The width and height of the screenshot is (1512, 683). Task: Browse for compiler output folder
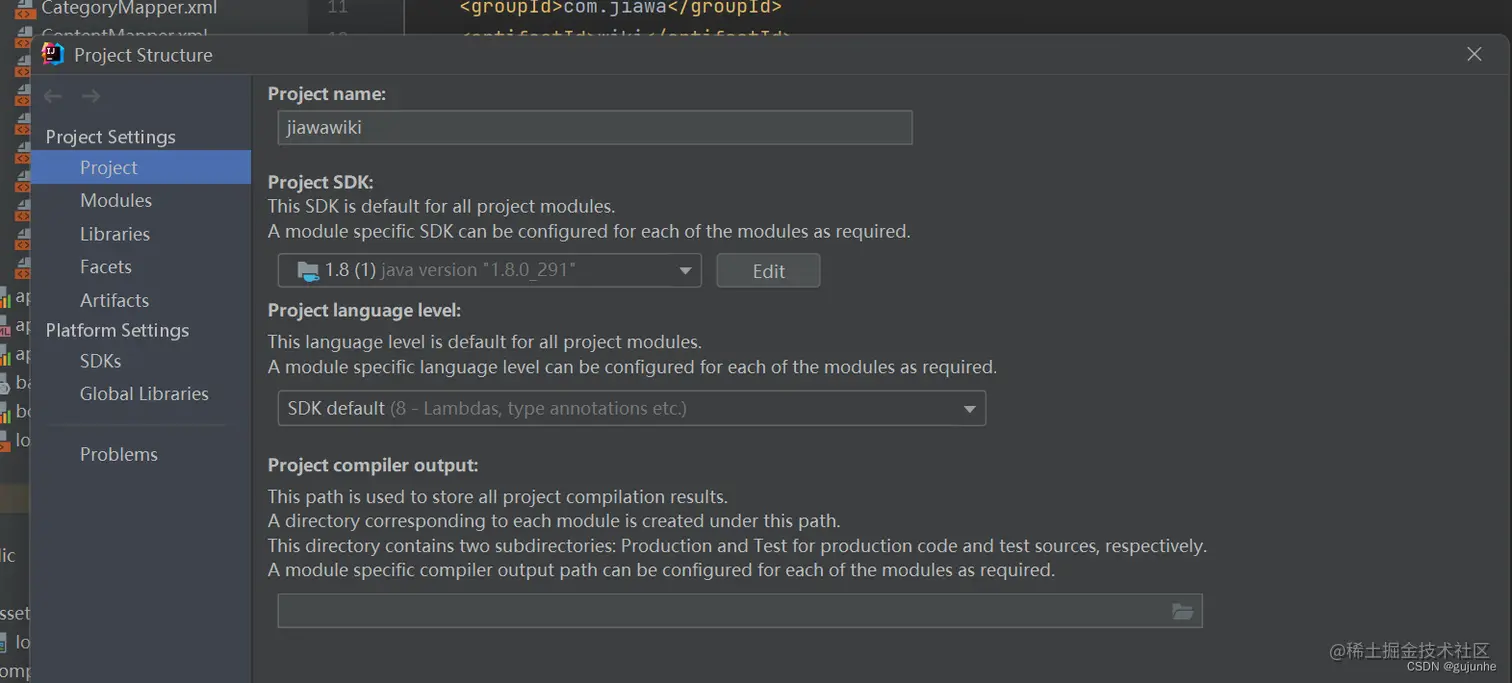click(x=1182, y=611)
